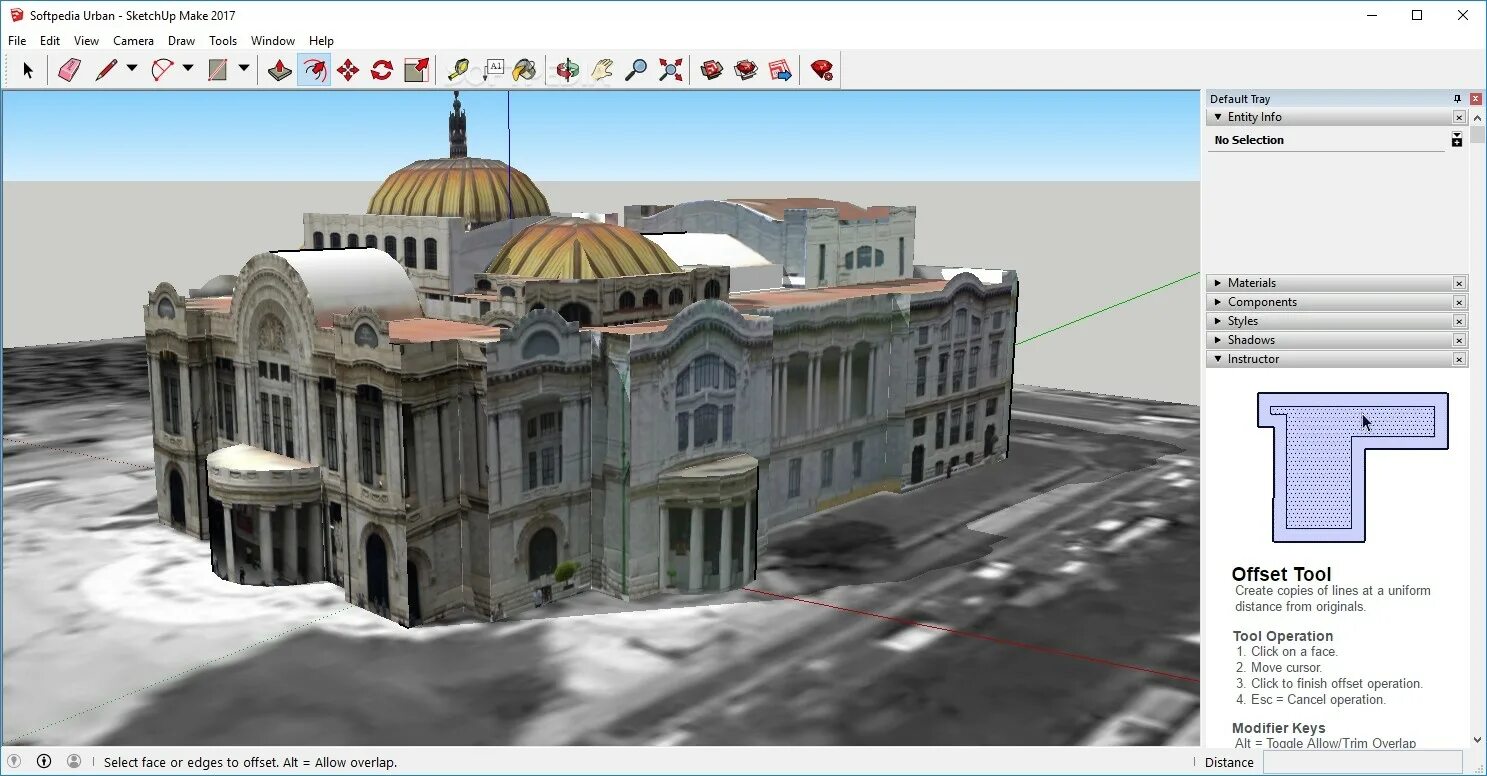Select the arrow Select tool
Screen dimensions: 1487x776
point(27,70)
